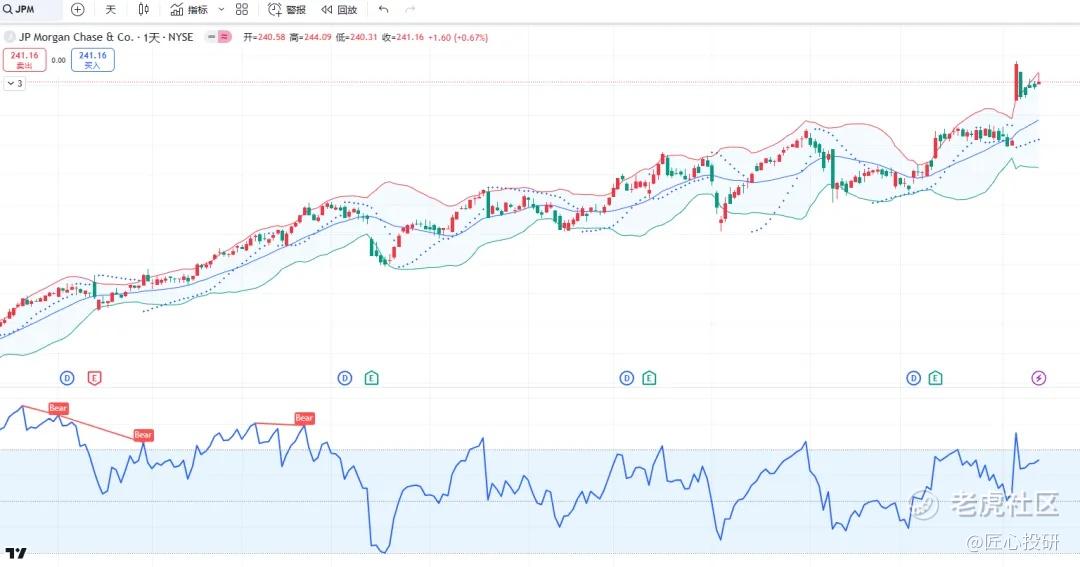Click the first Bear label on the oscillator
The height and width of the screenshot is (567, 1080).
(59, 408)
